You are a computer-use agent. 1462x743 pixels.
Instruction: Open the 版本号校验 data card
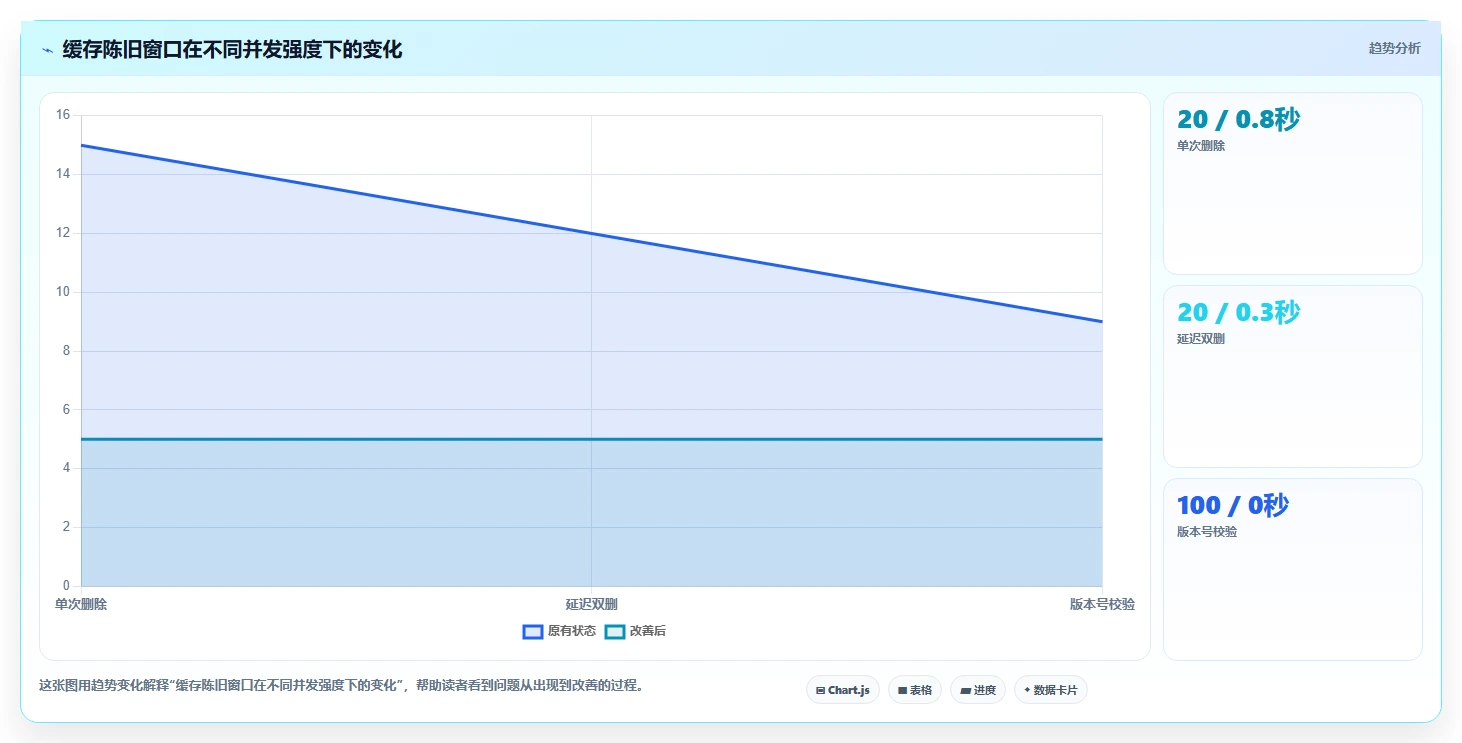1292,569
